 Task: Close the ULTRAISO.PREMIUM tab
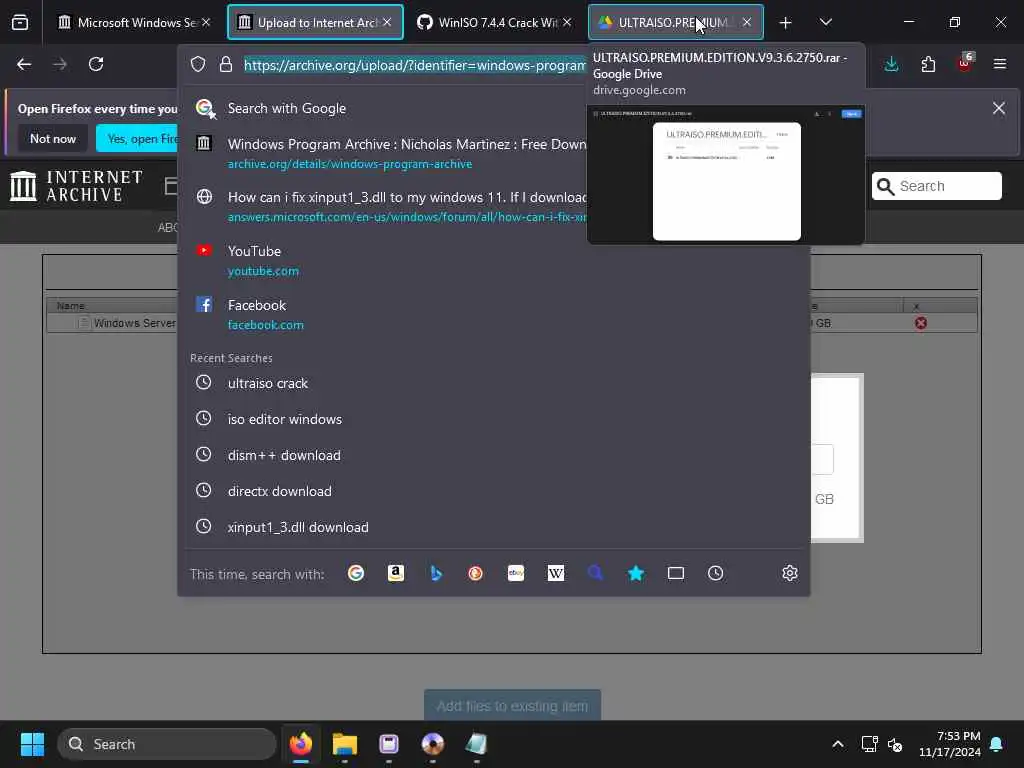pos(746,22)
